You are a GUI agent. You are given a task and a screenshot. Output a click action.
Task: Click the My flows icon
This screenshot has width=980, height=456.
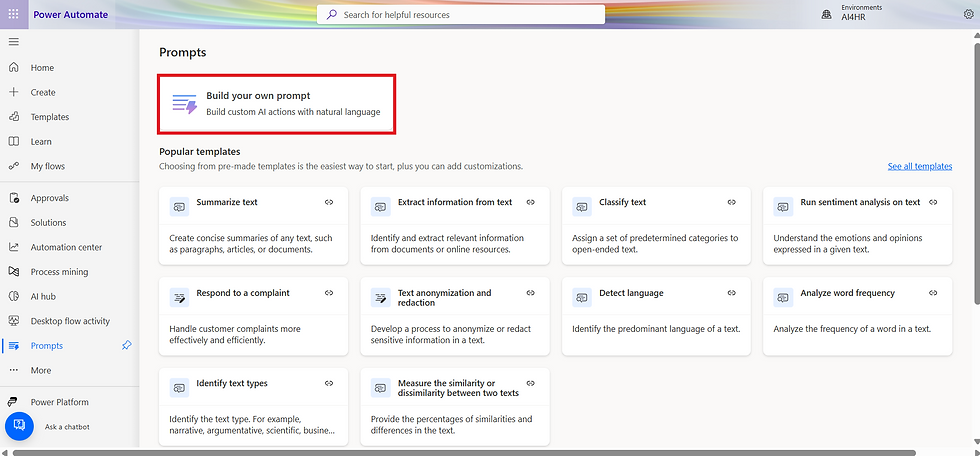pos(14,166)
